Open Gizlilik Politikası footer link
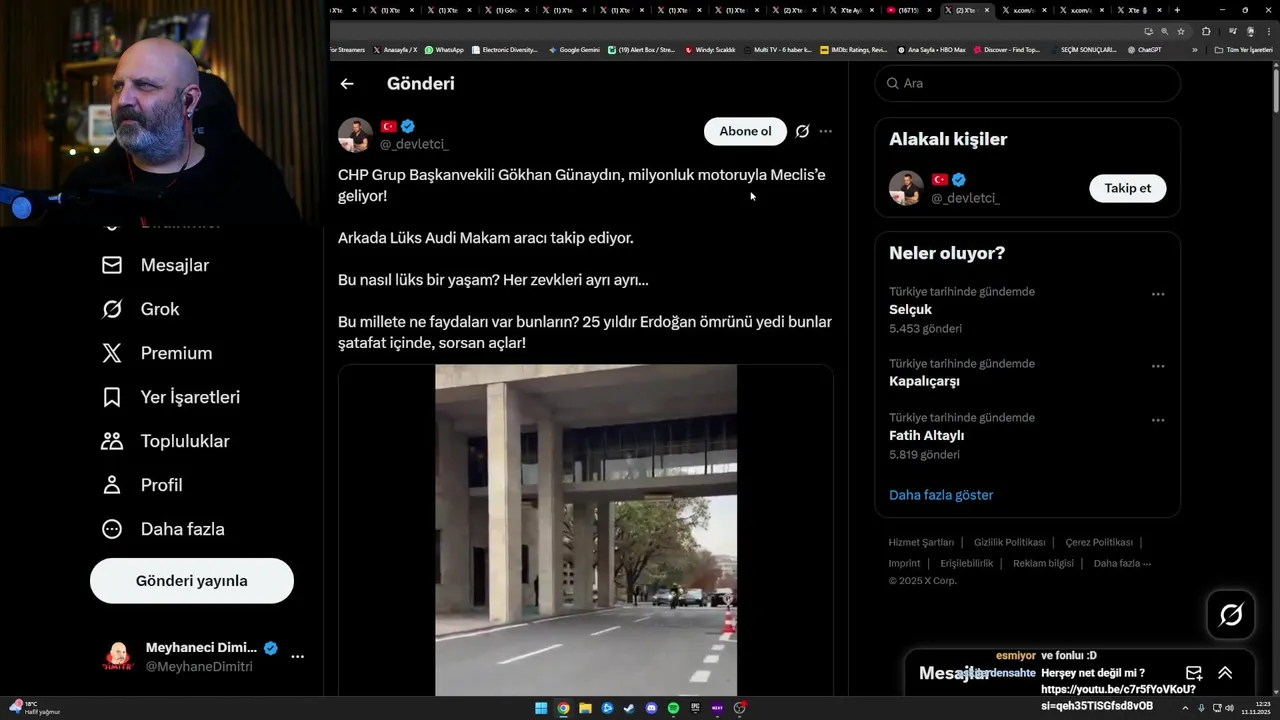 pos(1009,542)
